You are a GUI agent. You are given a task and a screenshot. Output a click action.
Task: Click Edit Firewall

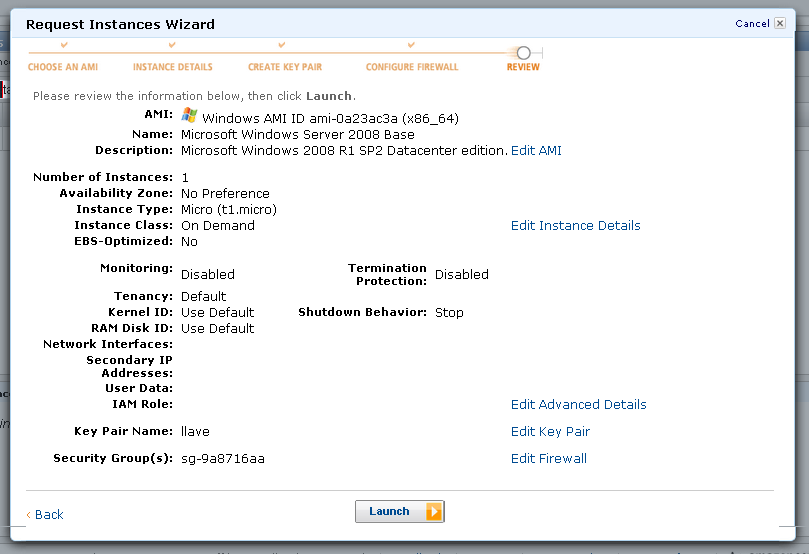point(548,458)
